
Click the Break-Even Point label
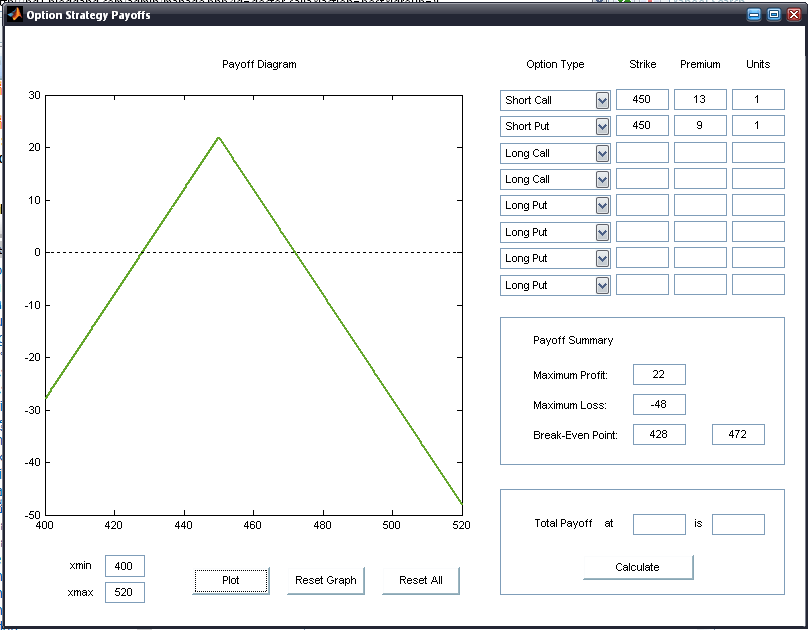[575, 435]
